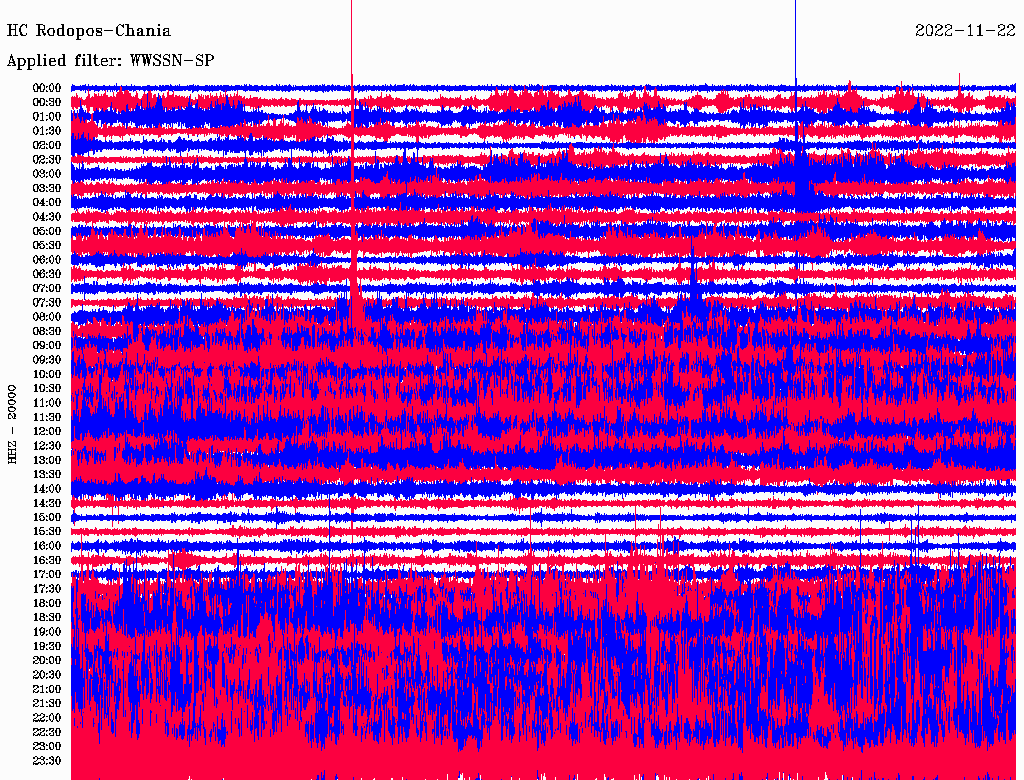Select the 00:30 time label
Viewport: 1024px width, 780px height.
47,103
